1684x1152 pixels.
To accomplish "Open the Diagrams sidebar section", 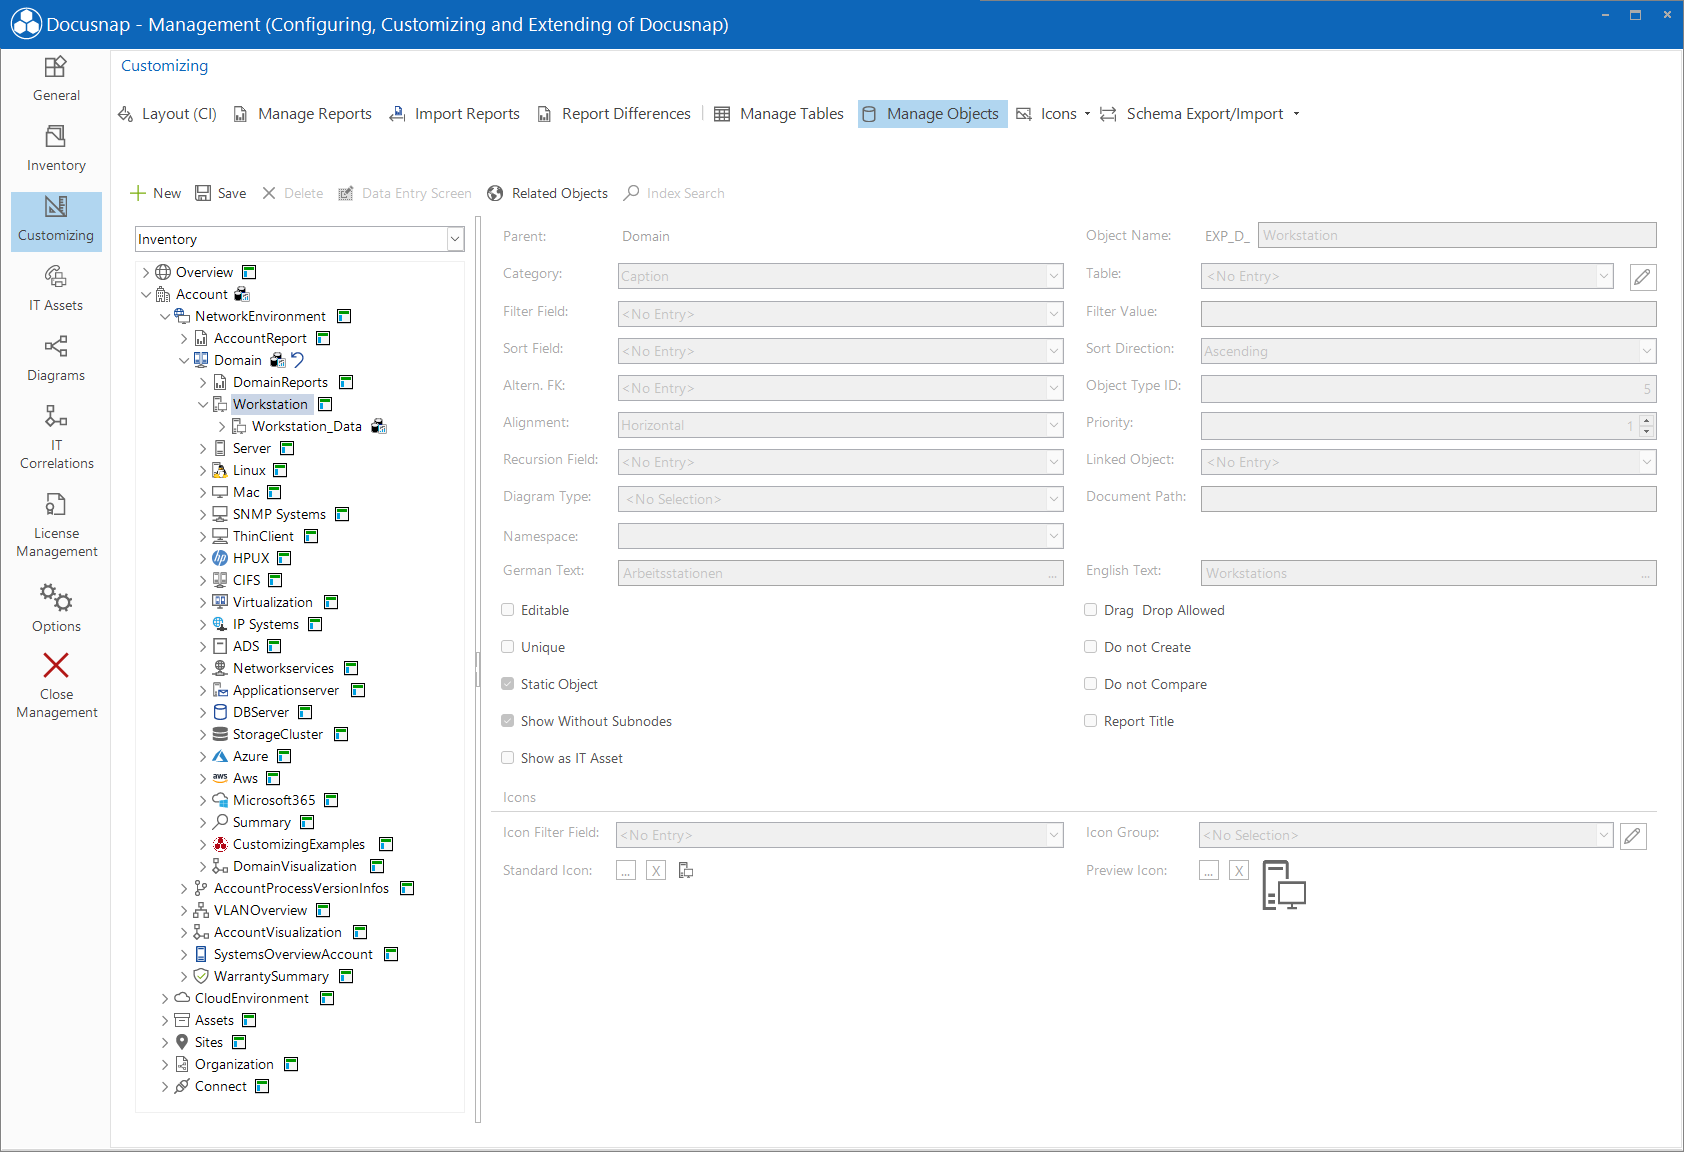I will tap(56, 359).
